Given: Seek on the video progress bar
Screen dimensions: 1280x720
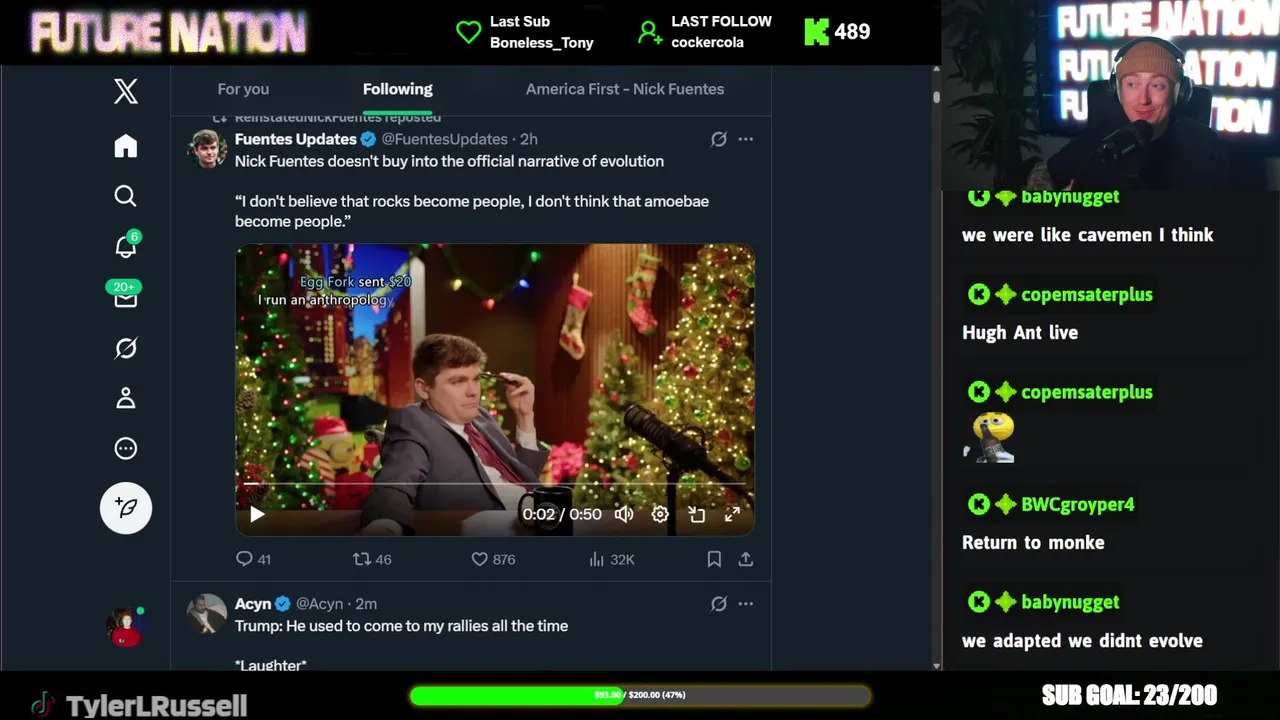Looking at the screenshot, I should coord(495,484).
